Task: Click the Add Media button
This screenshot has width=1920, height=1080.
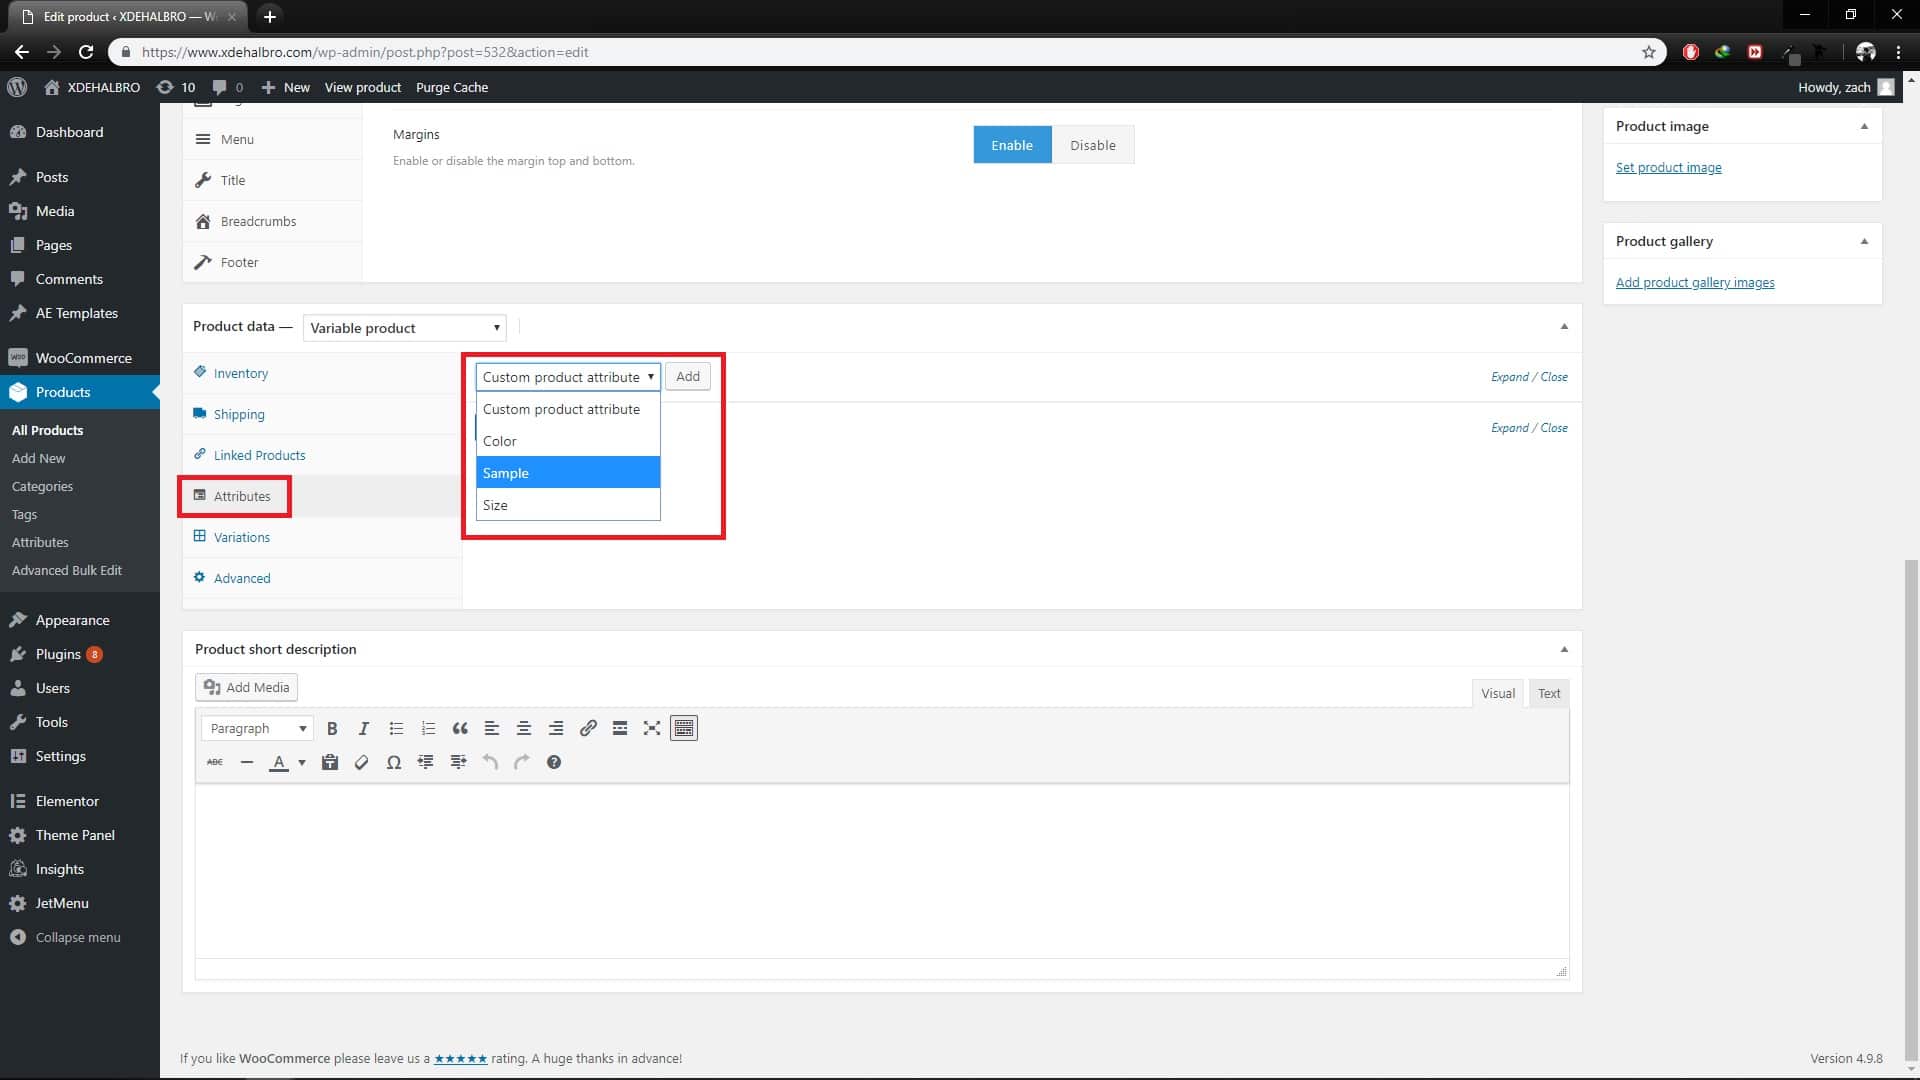Action: pyautogui.click(x=246, y=687)
